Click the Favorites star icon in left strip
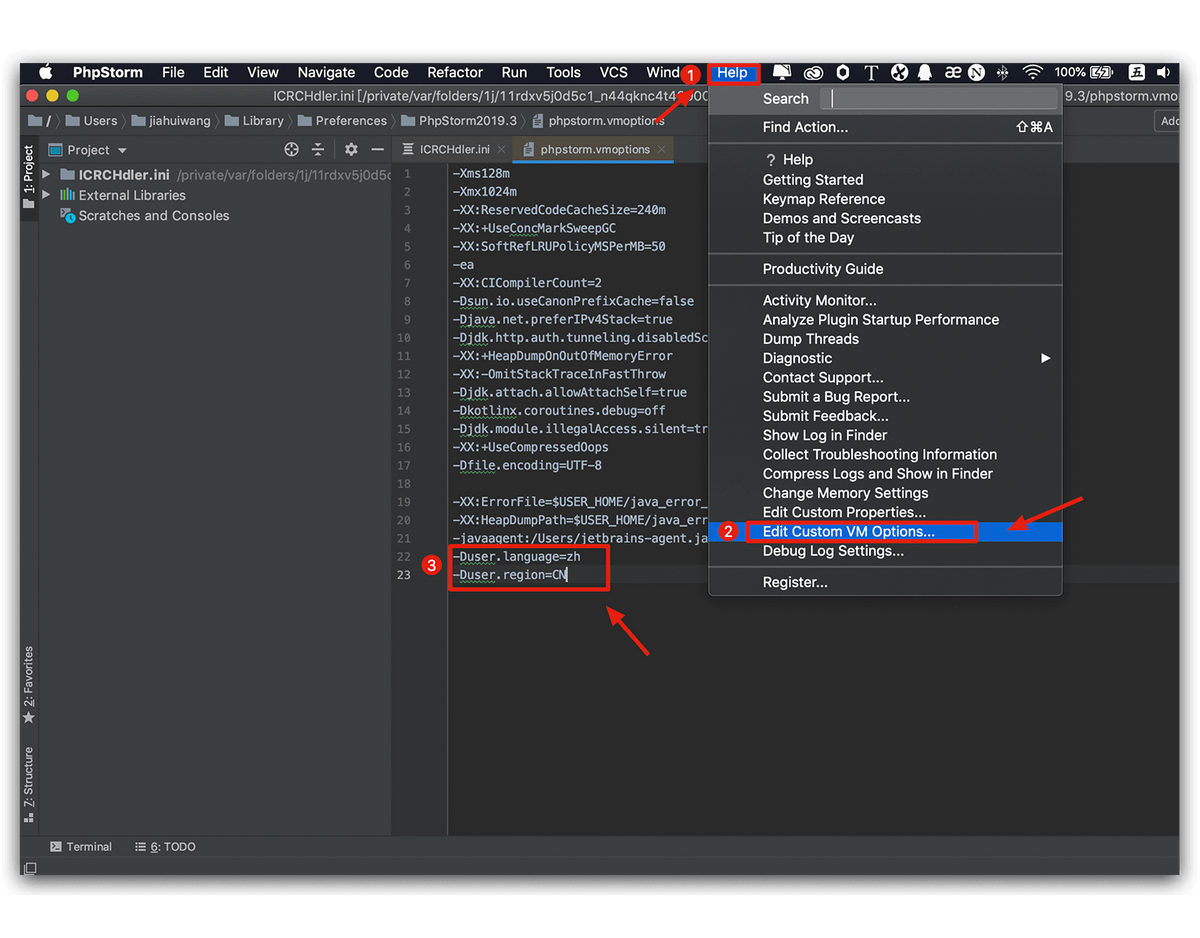This screenshot has width=1200, height=938. tap(28, 718)
